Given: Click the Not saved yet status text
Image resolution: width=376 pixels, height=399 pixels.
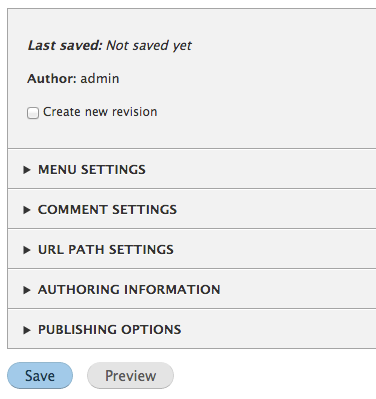Looking at the screenshot, I should point(149,46).
